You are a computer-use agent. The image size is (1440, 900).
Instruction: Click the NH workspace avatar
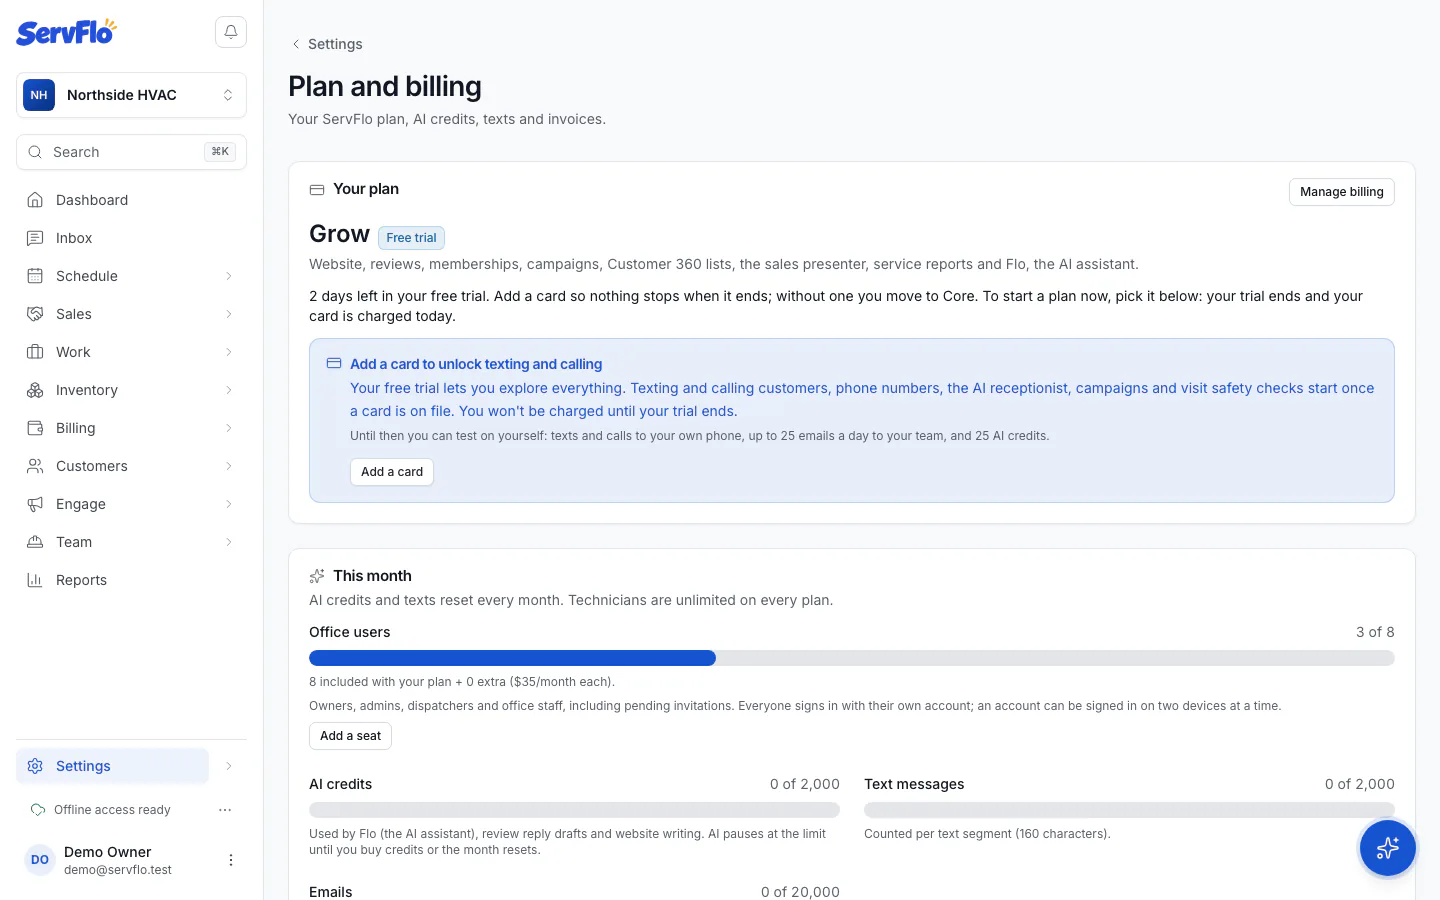pyautogui.click(x=39, y=95)
